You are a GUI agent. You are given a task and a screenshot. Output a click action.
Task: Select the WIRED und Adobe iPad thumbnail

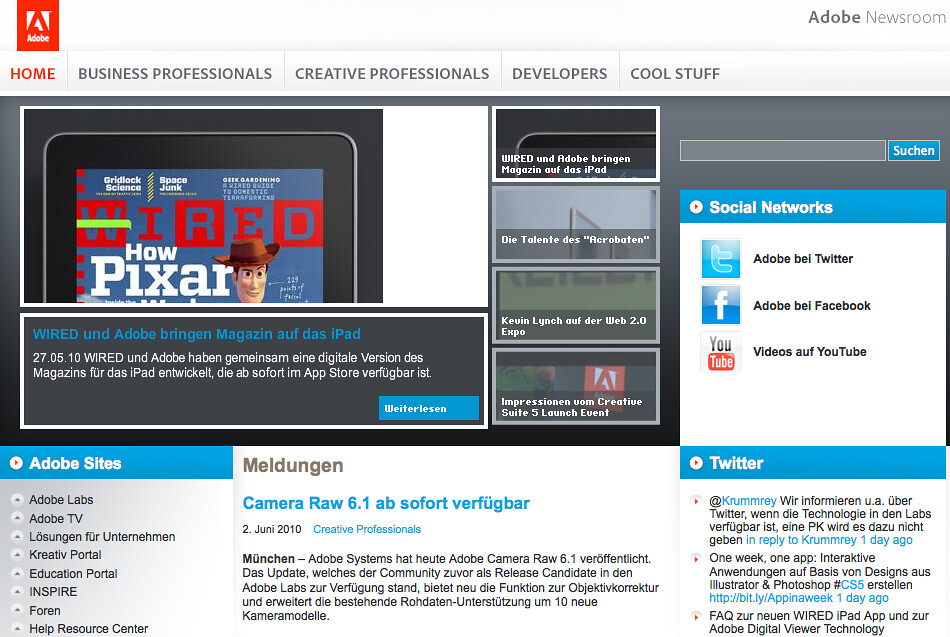576,144
